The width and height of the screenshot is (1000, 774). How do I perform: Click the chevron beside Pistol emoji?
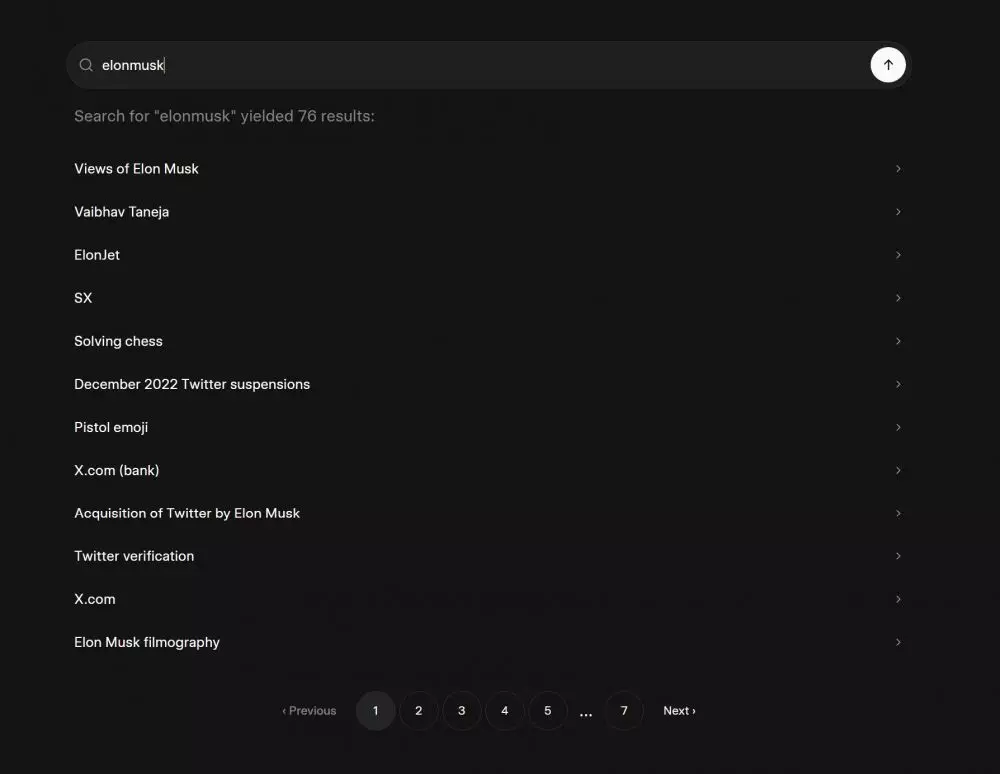(x=898, y=427)
